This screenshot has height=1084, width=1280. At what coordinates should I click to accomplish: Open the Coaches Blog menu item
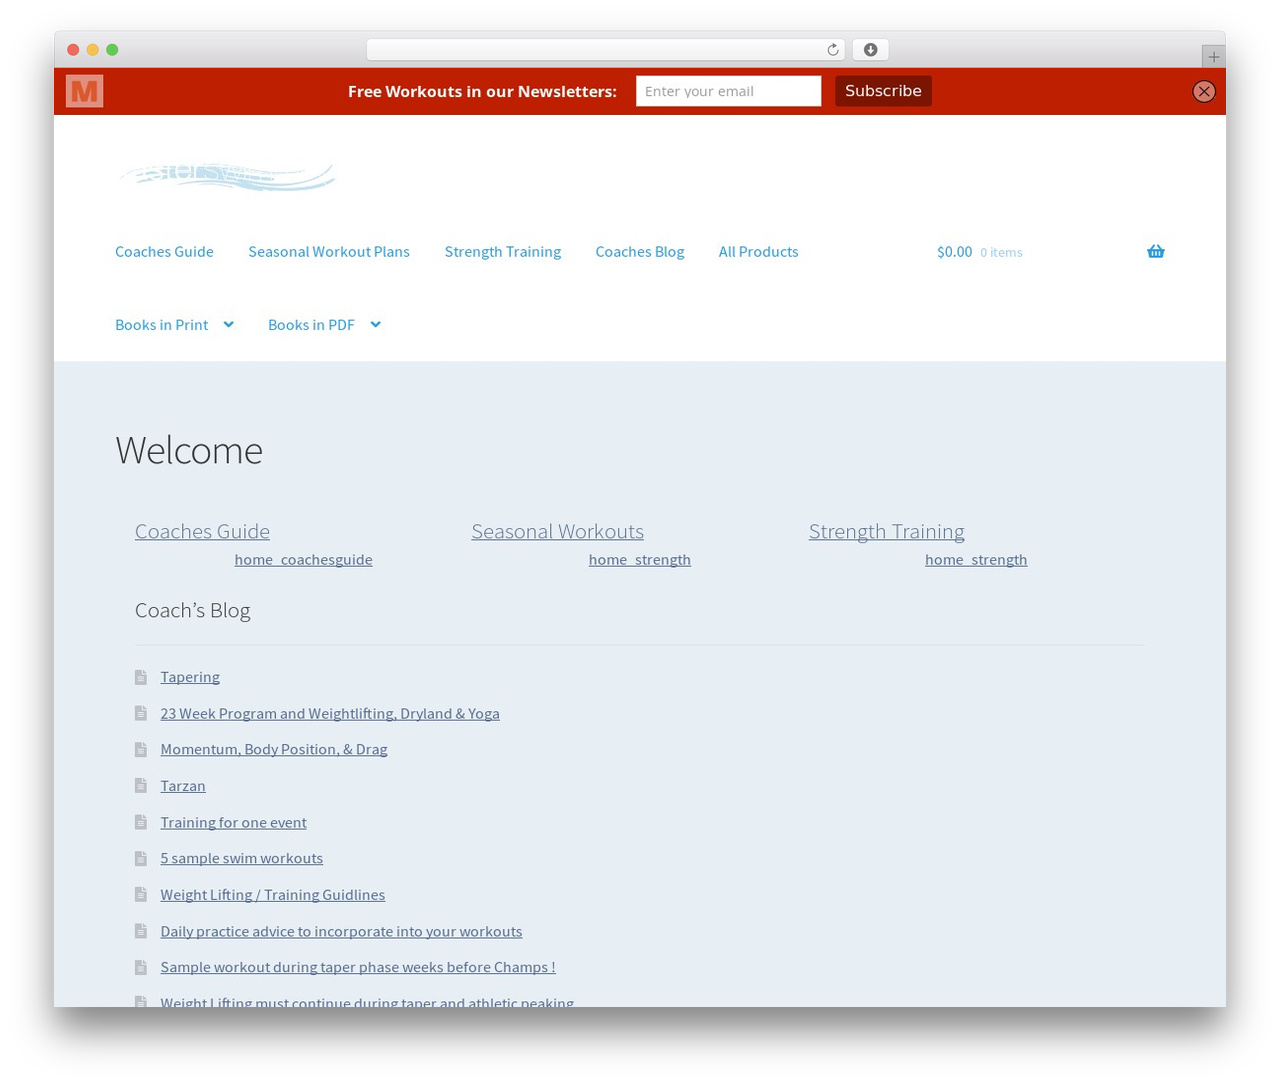640,252
